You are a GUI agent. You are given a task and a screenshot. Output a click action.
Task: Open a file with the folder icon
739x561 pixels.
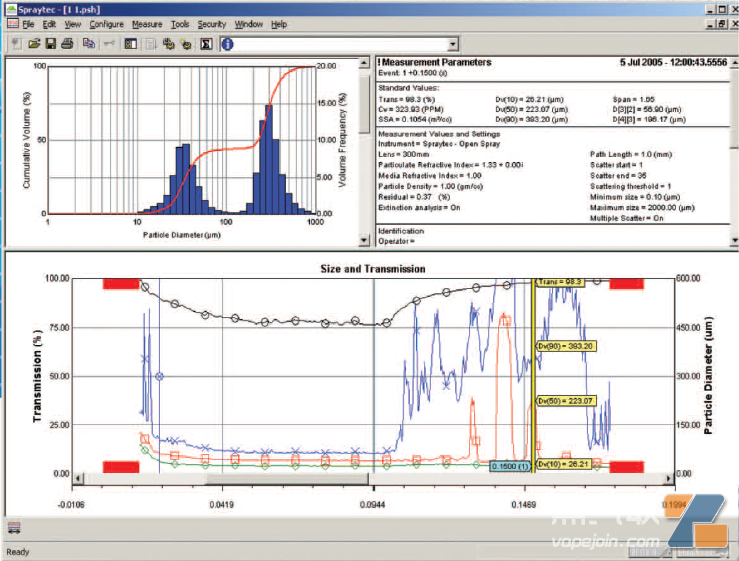[33, 44]
